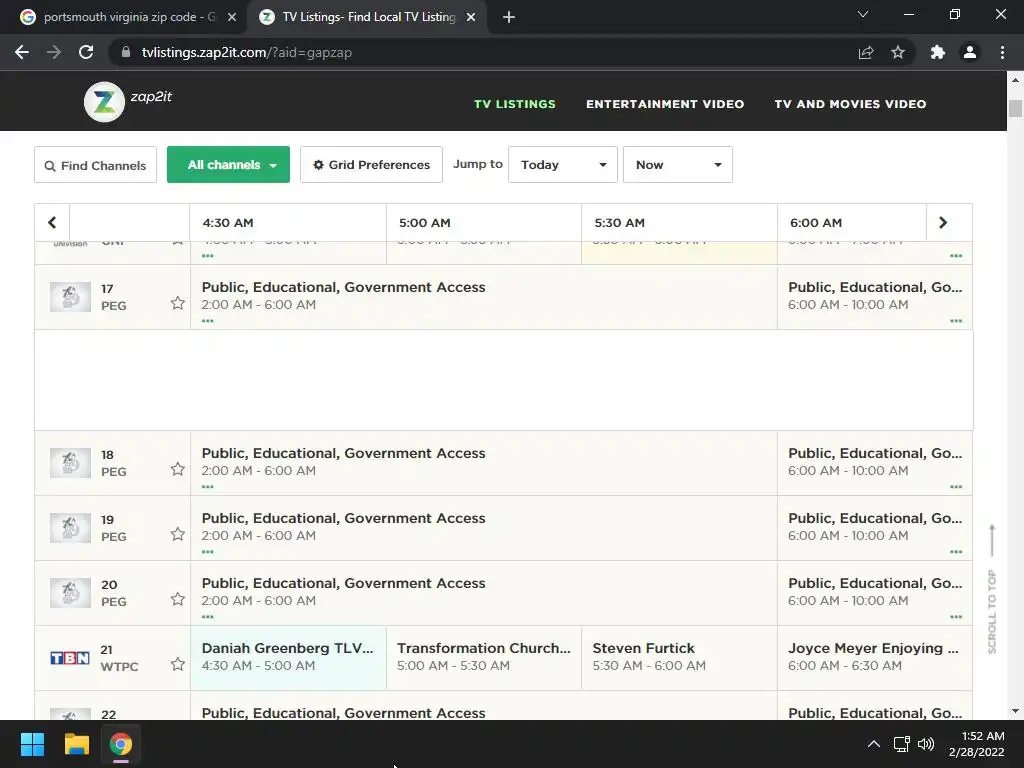This screenshot has width=1024, height=768.
Task: Open Chrome three-dot menu
Action: tap(1002, 52)
